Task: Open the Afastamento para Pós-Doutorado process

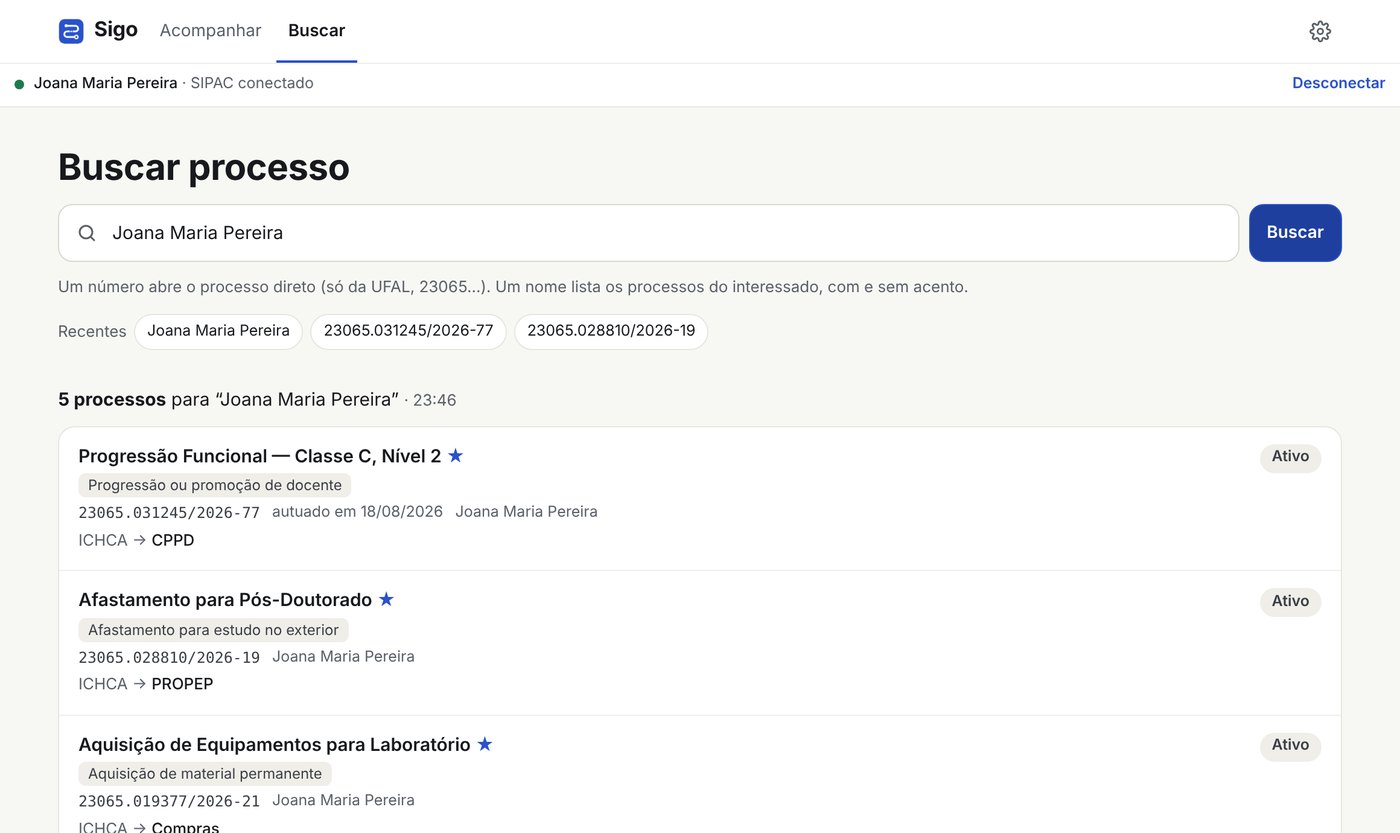Action: coord(225,600)
